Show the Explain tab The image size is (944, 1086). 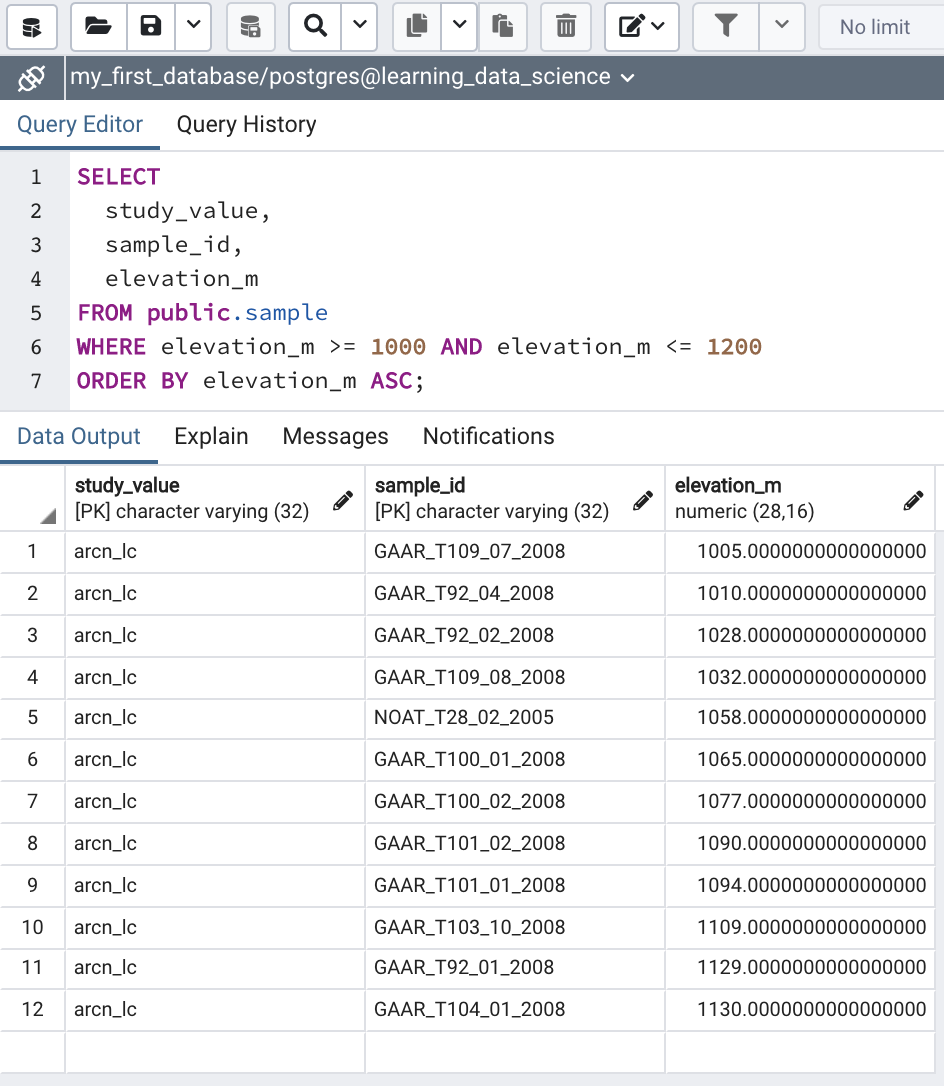pos(211,437)
